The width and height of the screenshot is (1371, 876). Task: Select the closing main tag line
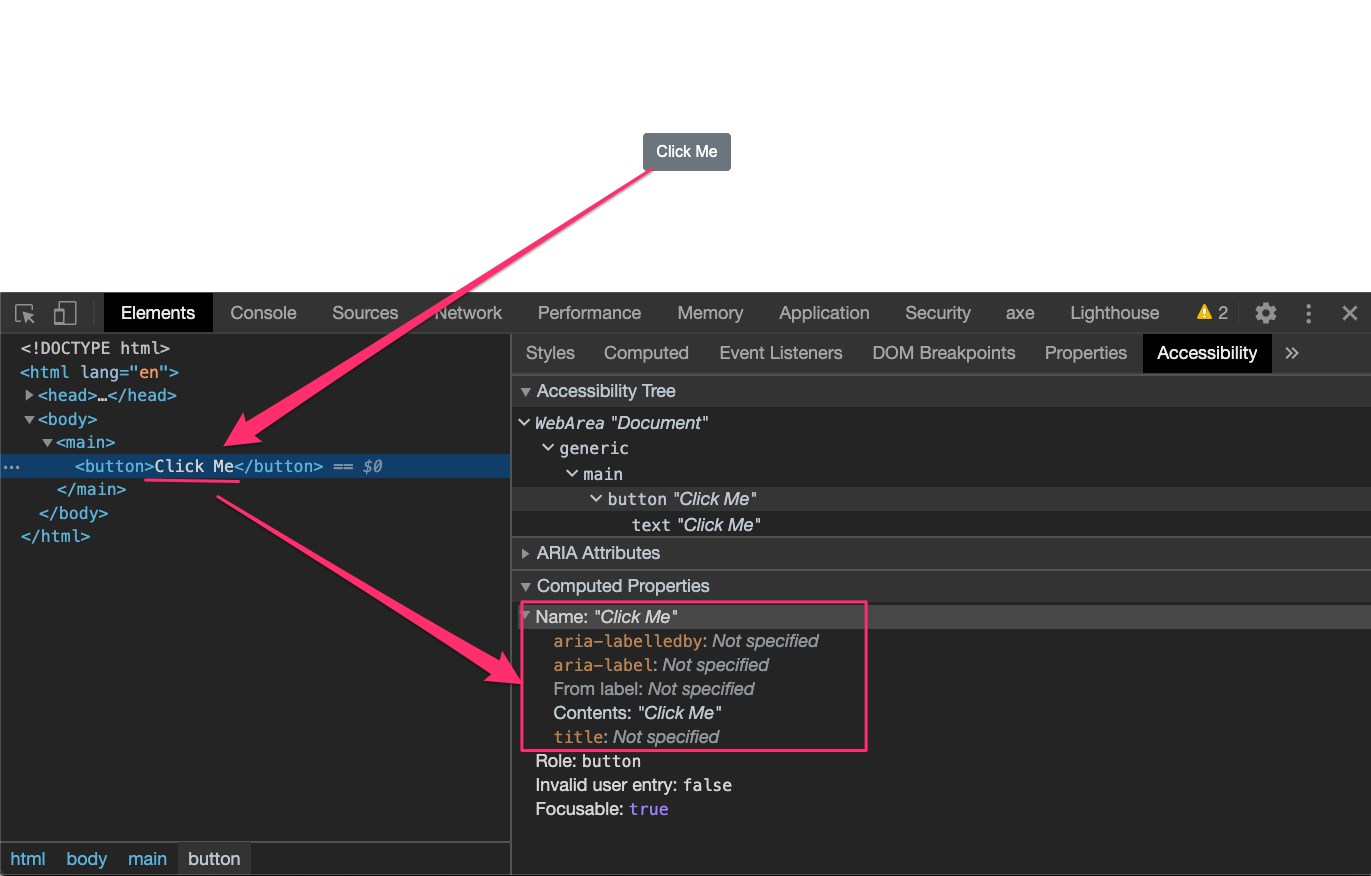[x=92, y=489]
